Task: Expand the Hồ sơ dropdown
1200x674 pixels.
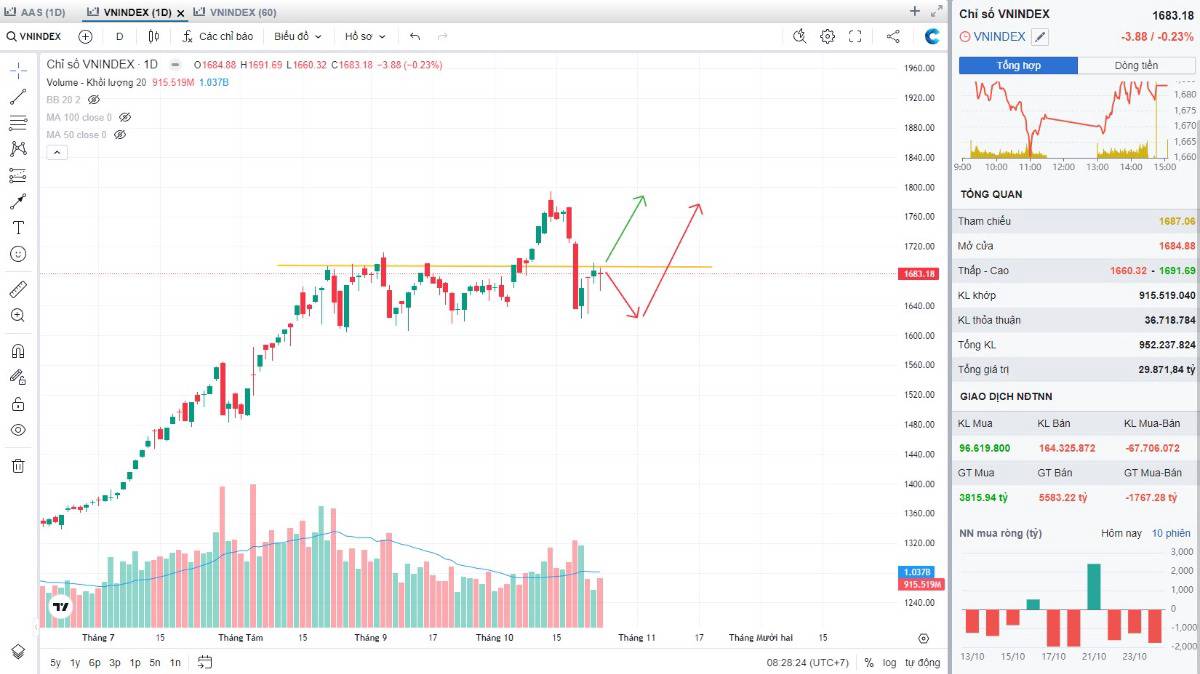Action: coord(364,36)
